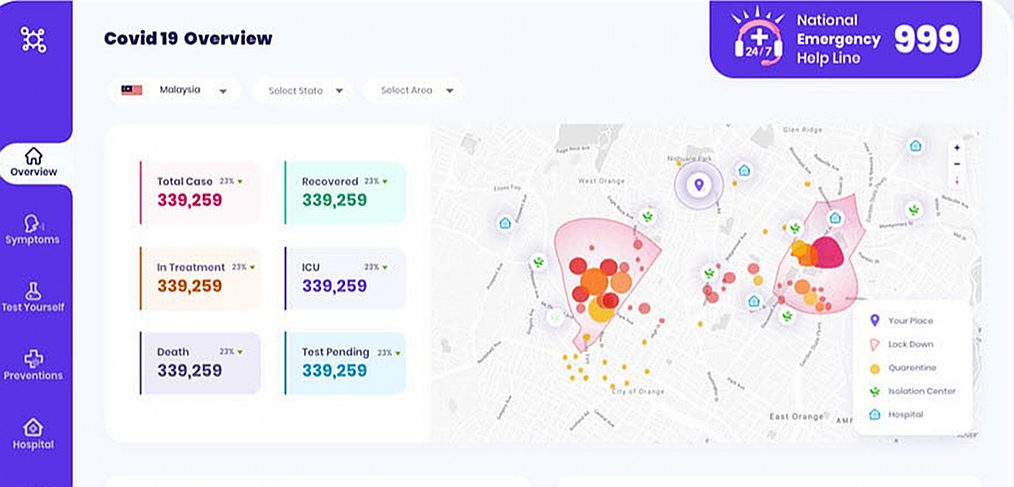Click isolation marker left of left lockdown zone
Viewport: 1014px width, 487px height.
tap(538, 262)
